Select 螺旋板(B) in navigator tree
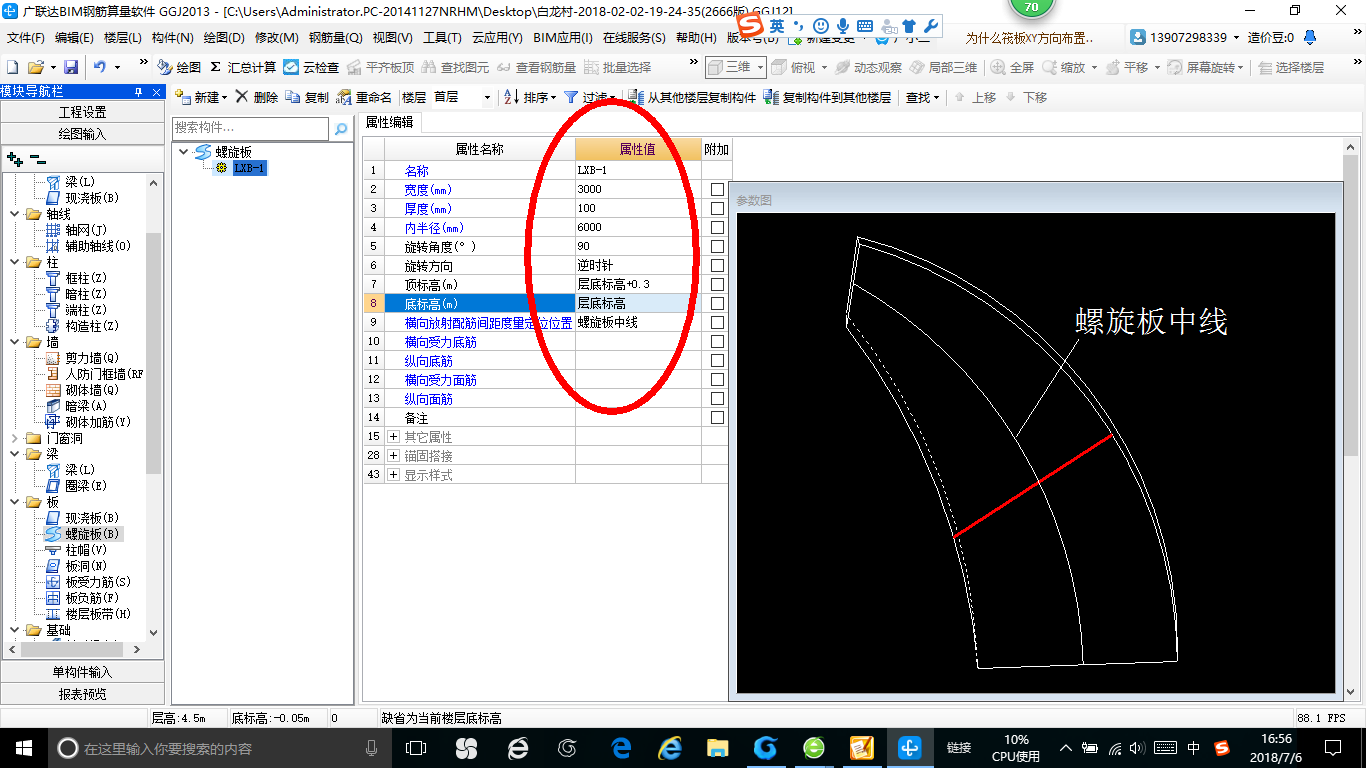This screenshot has height=768, width=1366. [92, 534]
